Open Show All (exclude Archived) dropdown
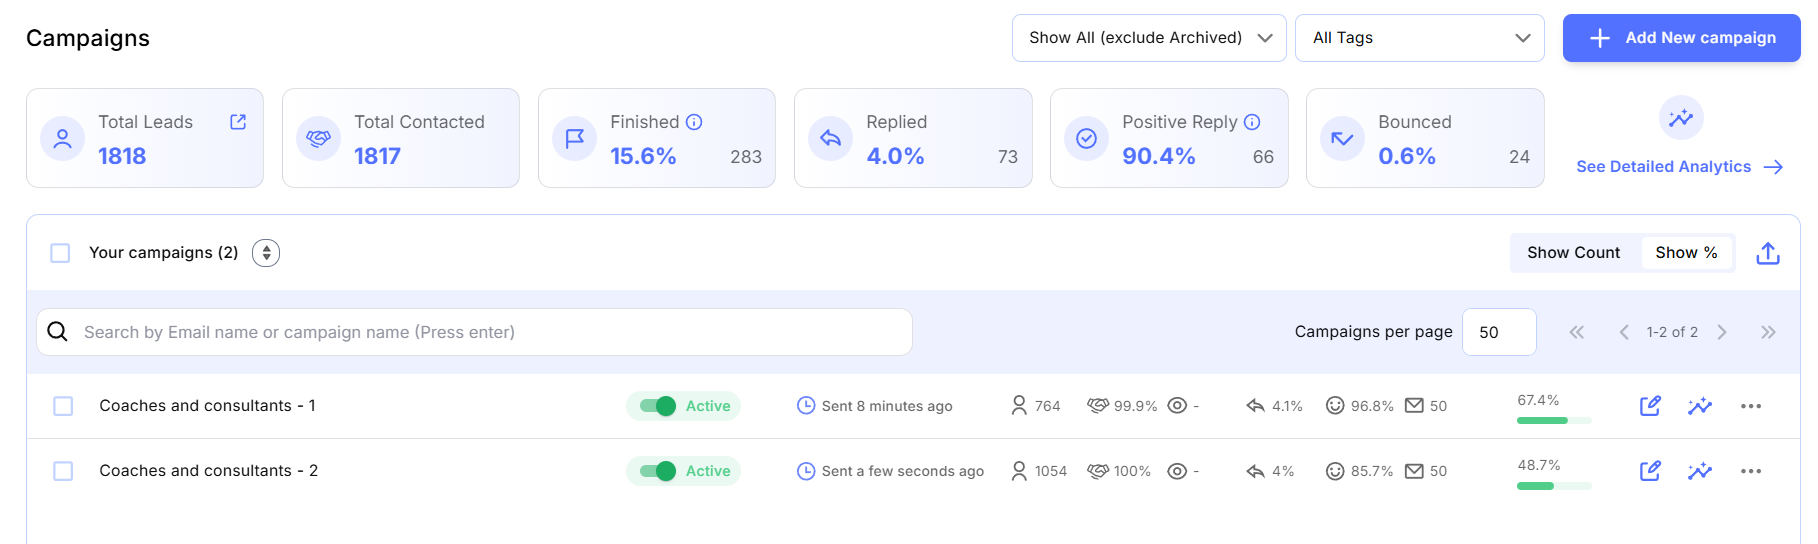The image size is (1818, 544). click(1149, 38)
